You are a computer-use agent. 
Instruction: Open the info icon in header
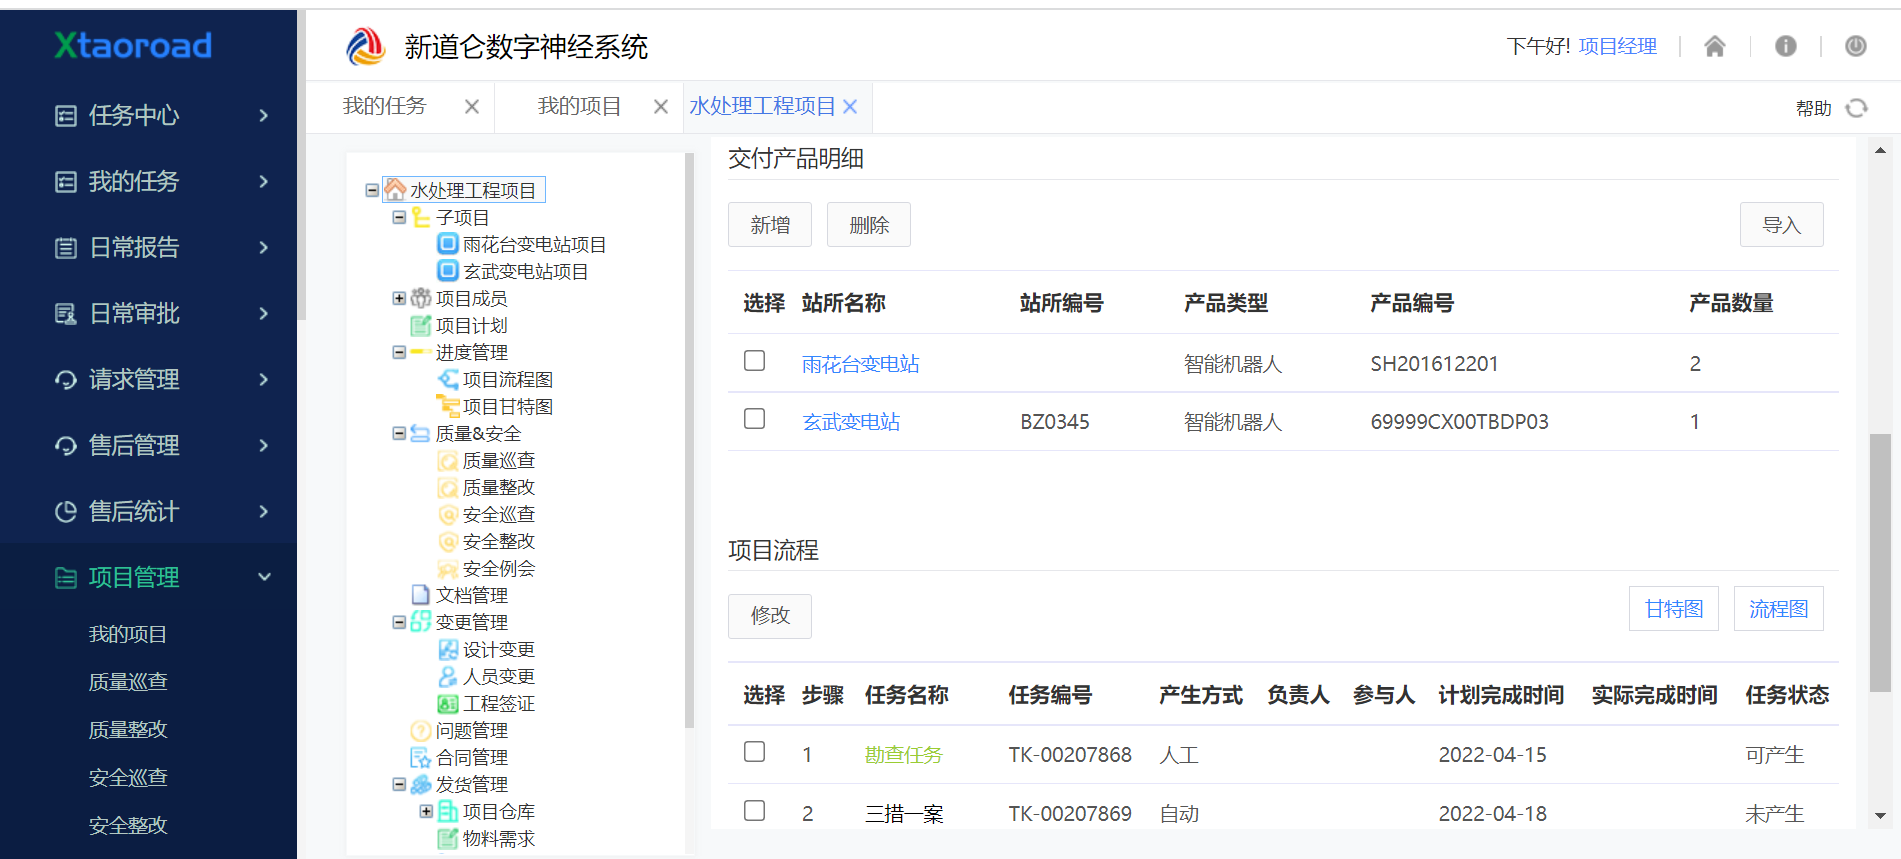point(1785,46)
